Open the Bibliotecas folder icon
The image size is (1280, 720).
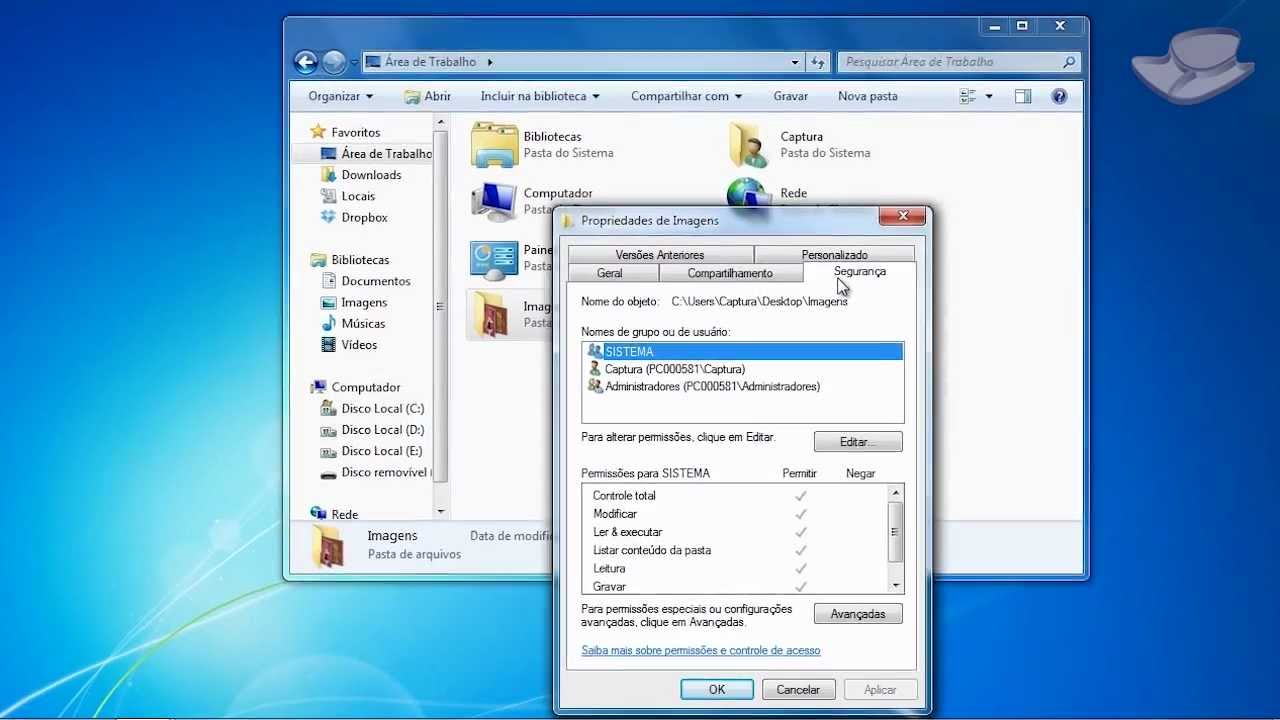[494, 145]
